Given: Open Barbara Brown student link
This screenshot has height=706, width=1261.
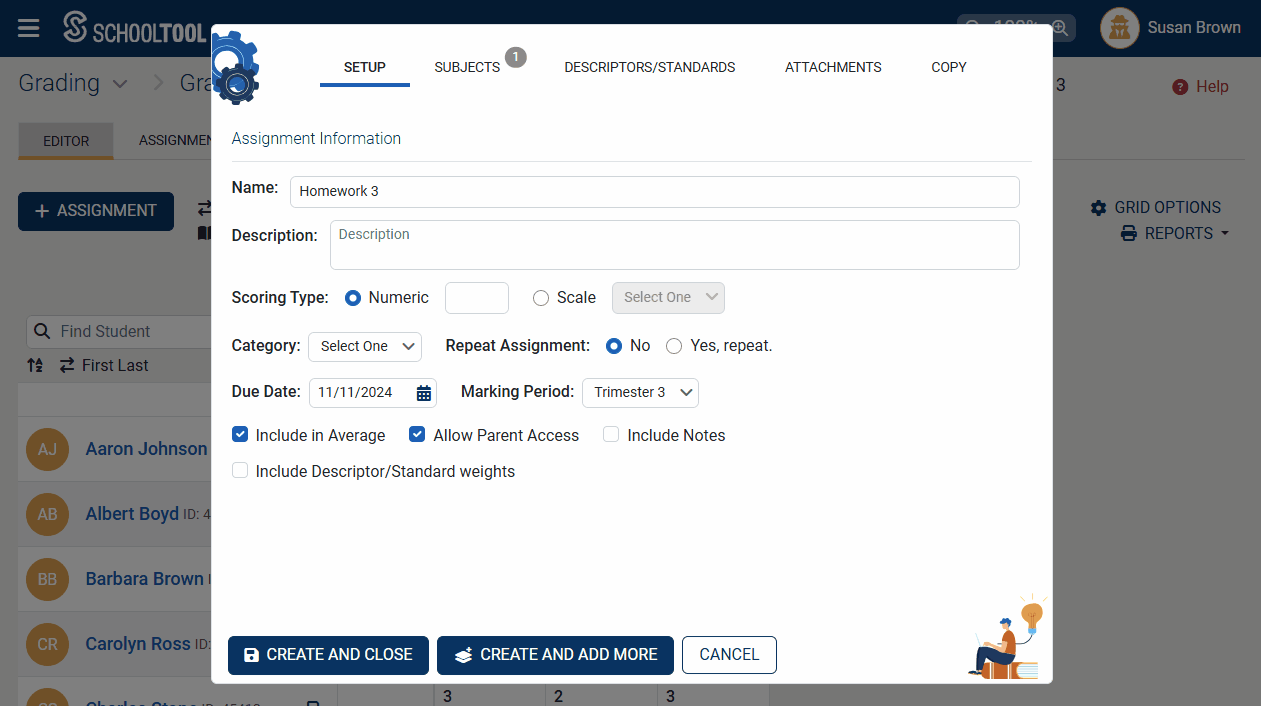Looking at the screenshot, I should tap(144, 579).
